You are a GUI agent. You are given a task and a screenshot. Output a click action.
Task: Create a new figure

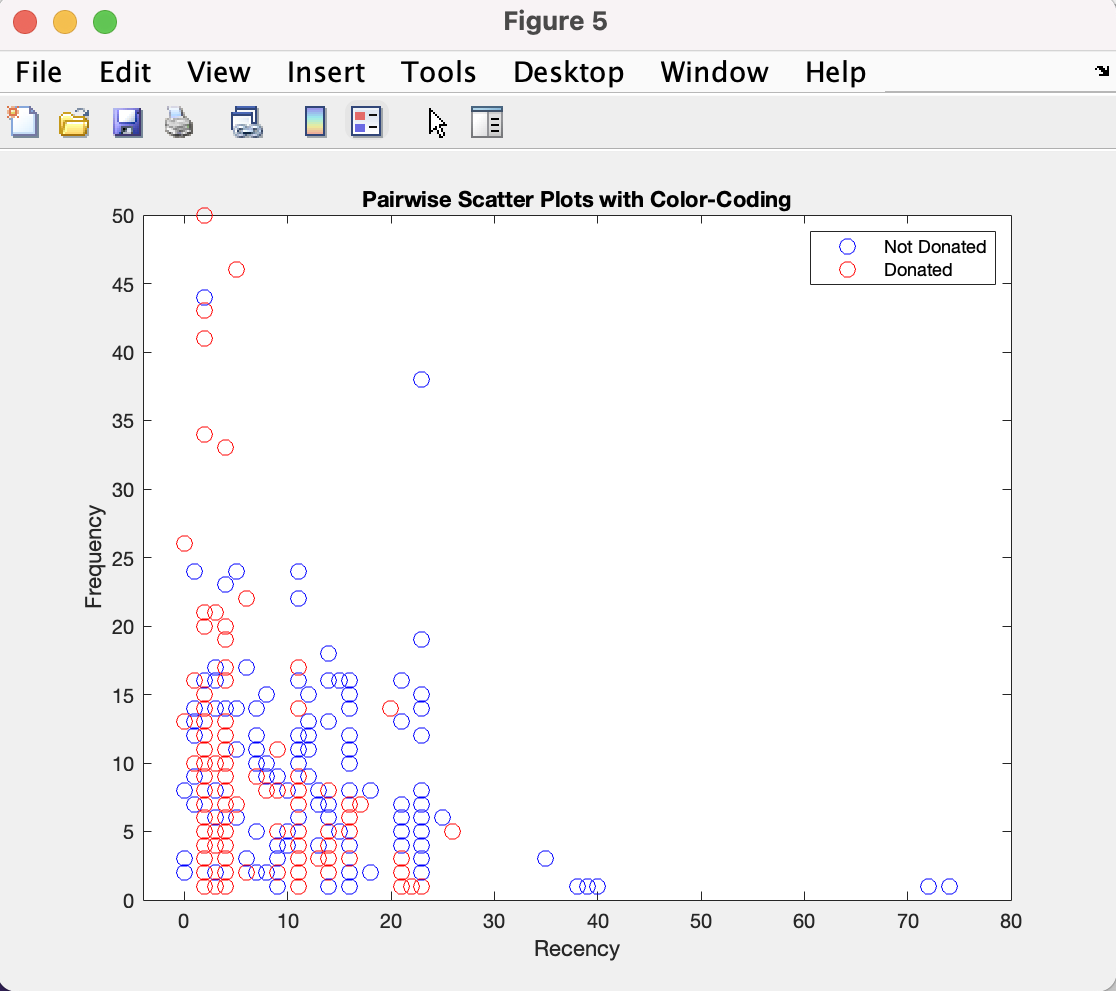(22, 121)
